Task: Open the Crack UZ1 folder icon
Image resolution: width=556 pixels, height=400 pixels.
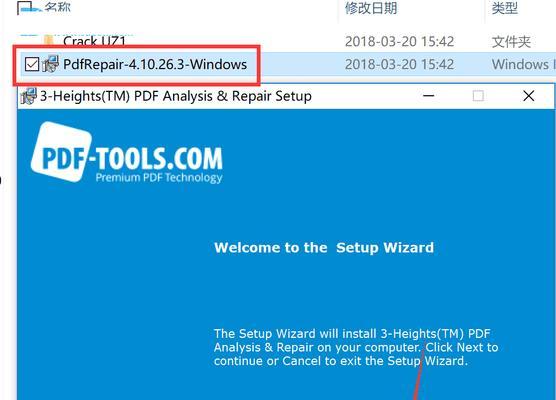Action: click(49, 41)
